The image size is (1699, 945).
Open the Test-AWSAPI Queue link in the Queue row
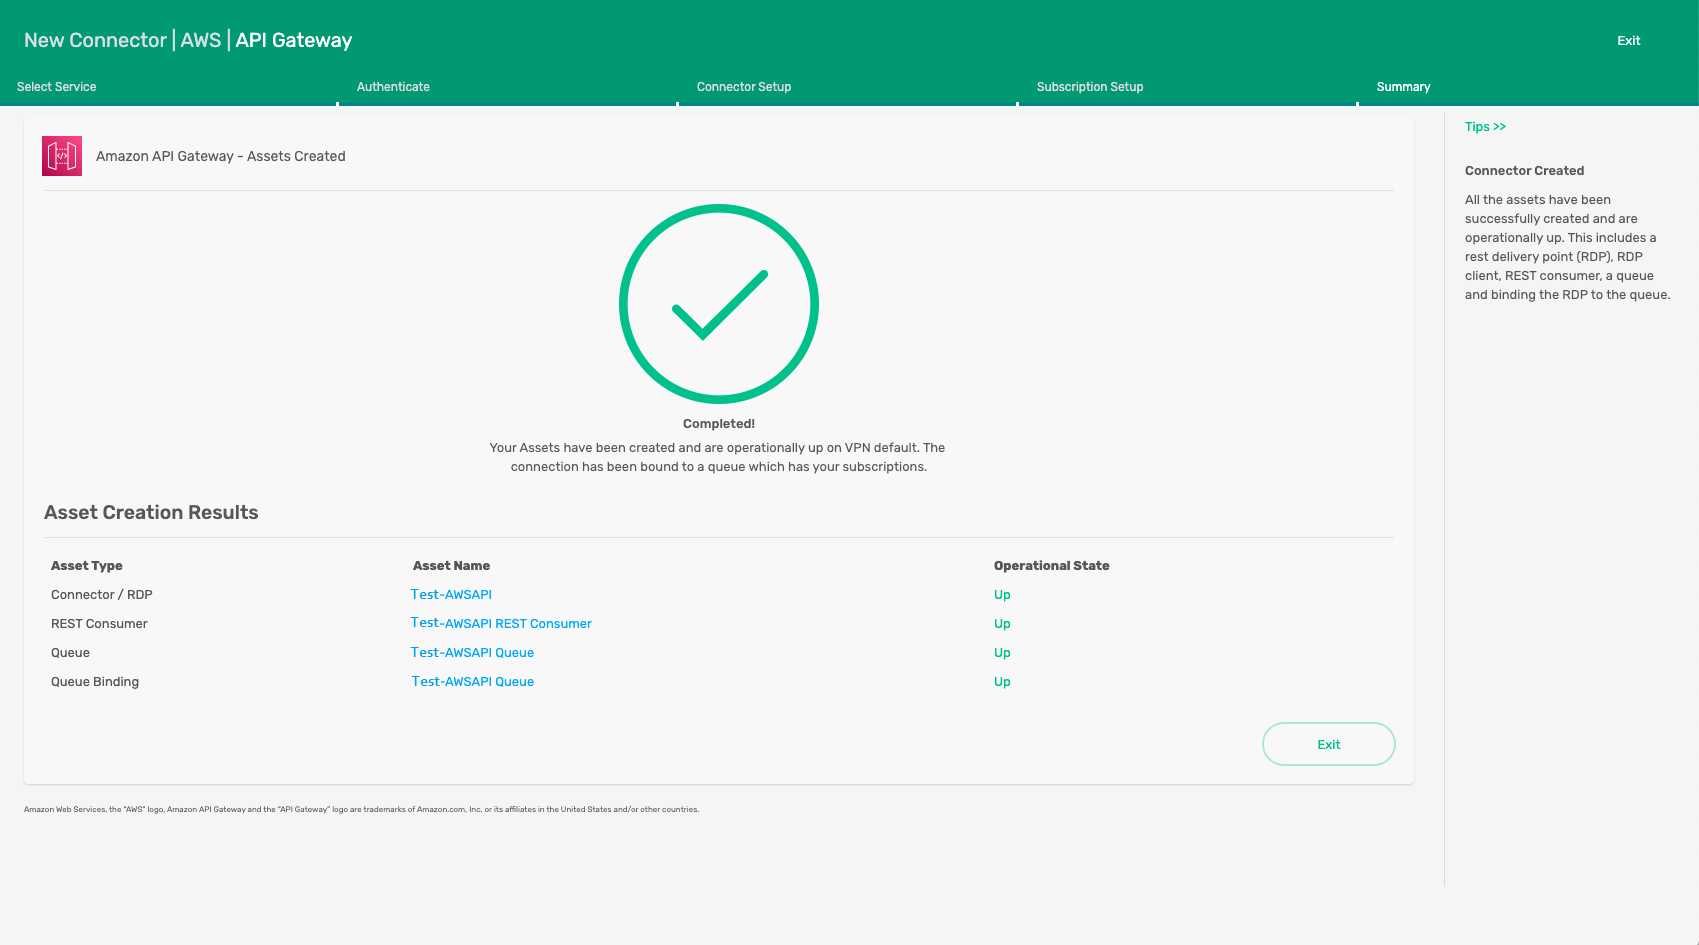click(472, 653)
